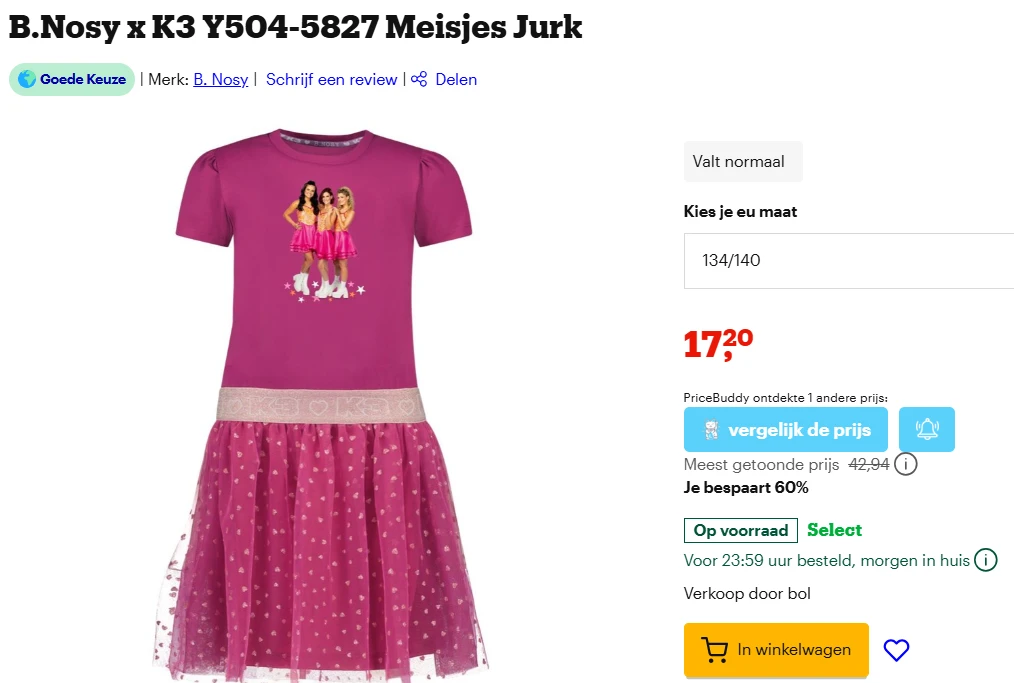
Task: Click the Goede Keuze badge
Action: click(x=72, y=80)
